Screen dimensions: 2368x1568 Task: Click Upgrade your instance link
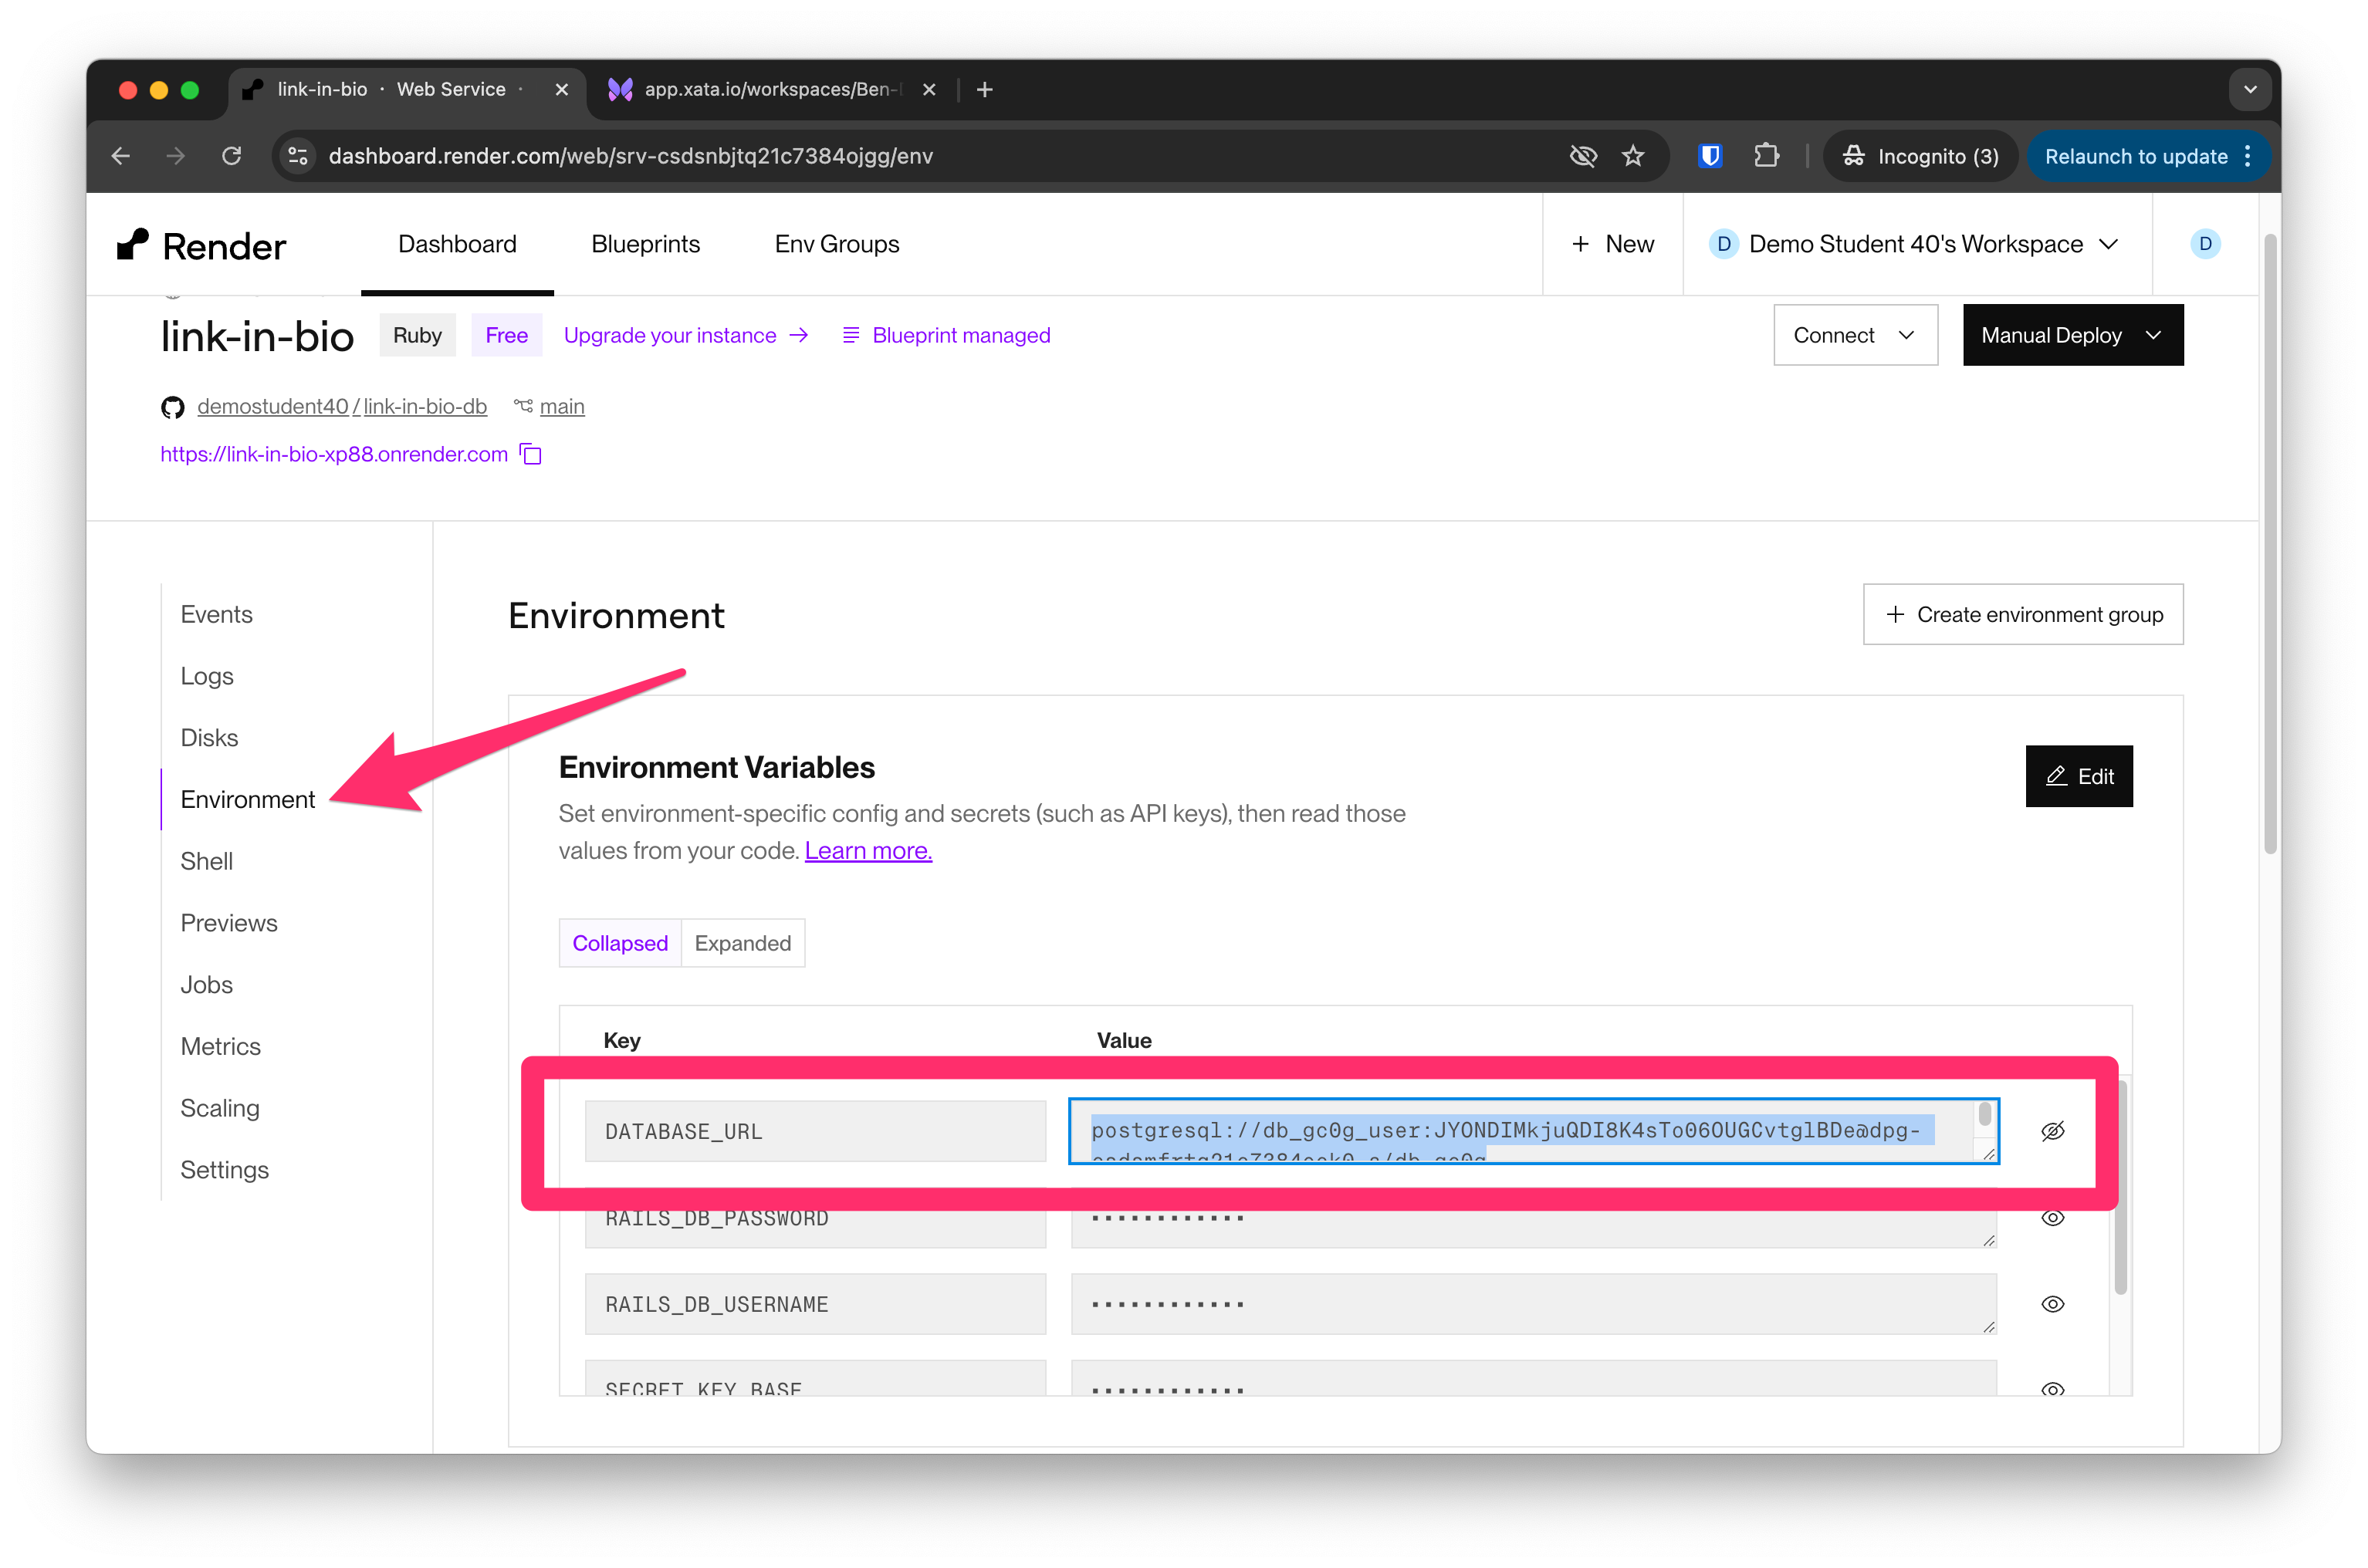coord(686,335)
